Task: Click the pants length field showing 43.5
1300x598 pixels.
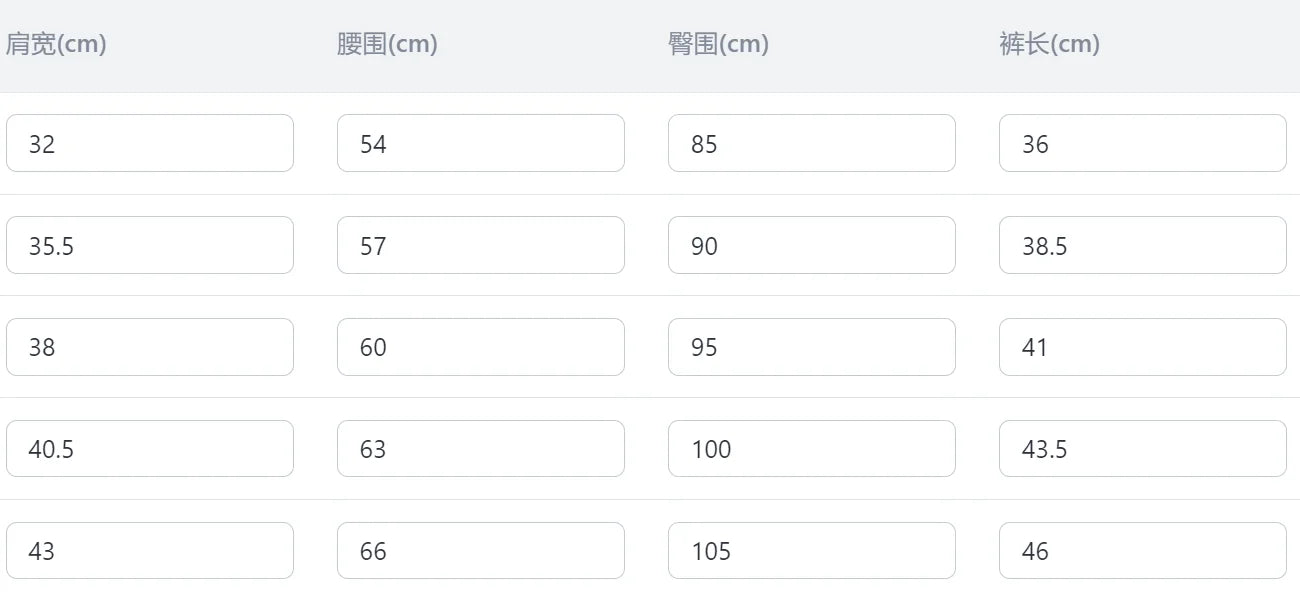Action: pyautogui.click(x=1143, y=449)
